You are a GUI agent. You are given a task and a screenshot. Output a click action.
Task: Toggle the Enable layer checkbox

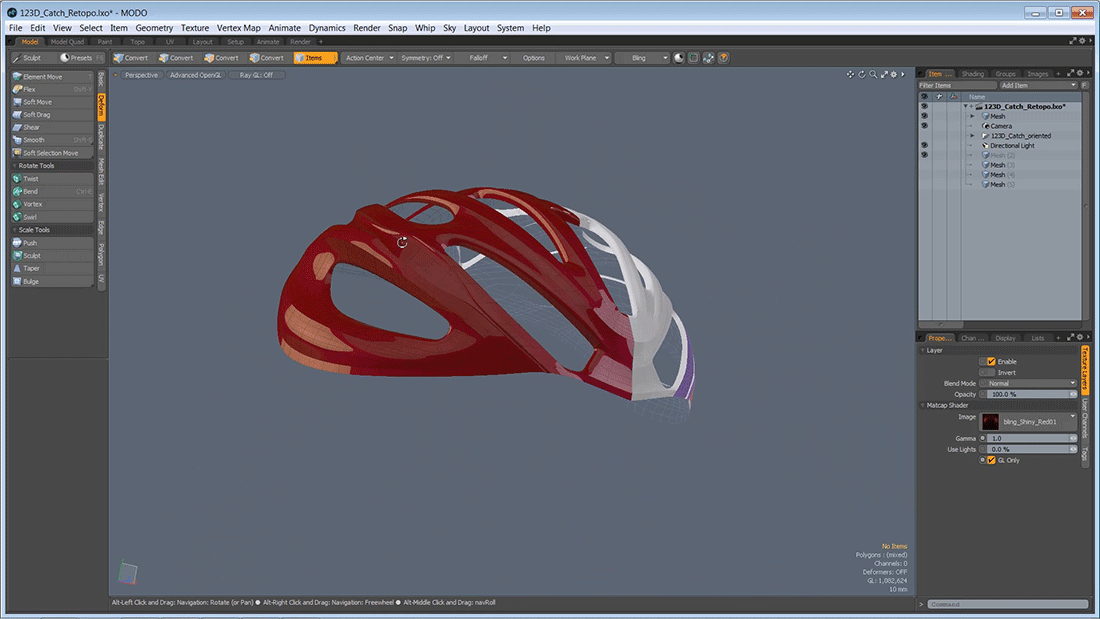991,361
